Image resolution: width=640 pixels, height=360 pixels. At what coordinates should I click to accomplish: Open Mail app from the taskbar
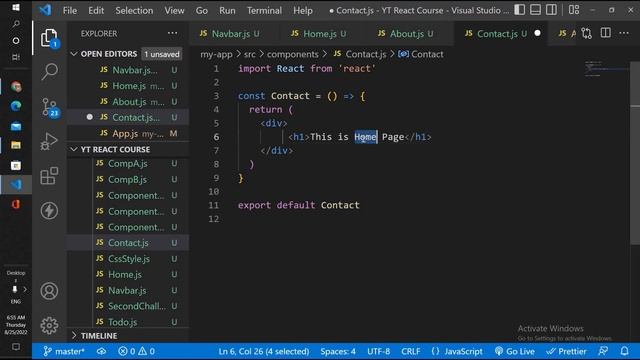(x=16, y=126)
